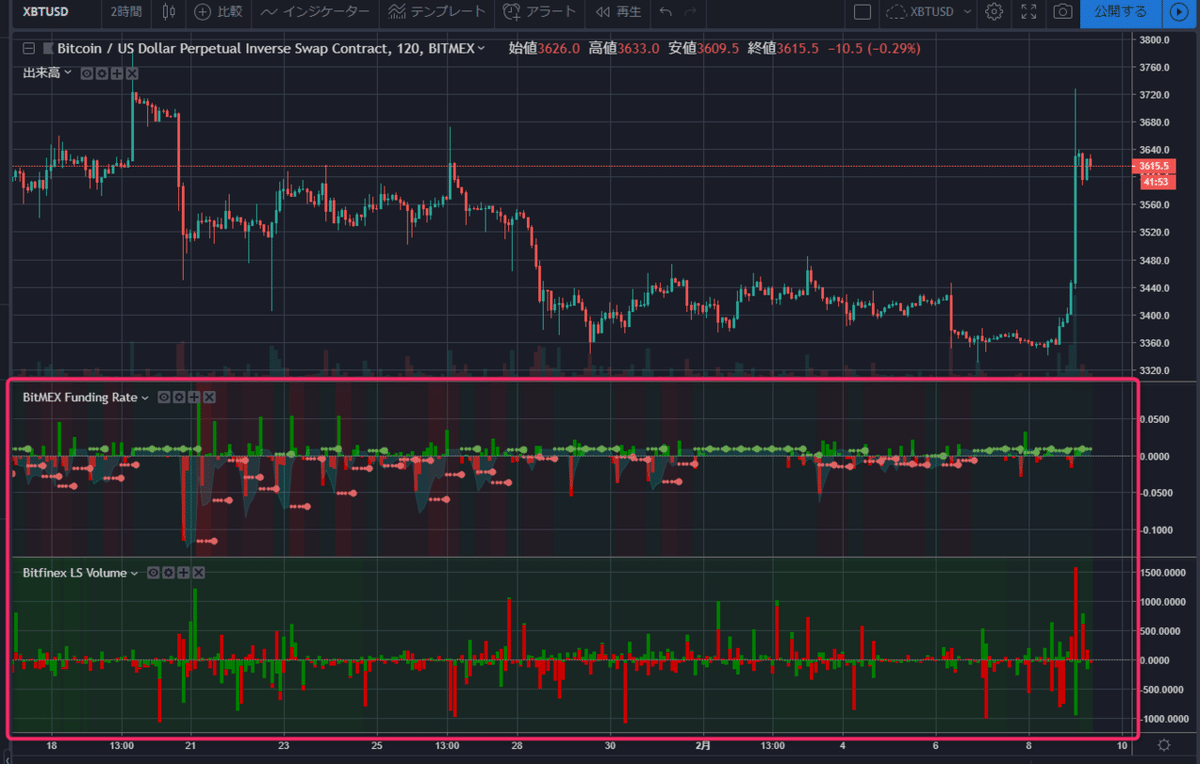Screen dimensions: 1200x764
Task: Open the インジケーター indicators menu
Action: pos(315,12)
